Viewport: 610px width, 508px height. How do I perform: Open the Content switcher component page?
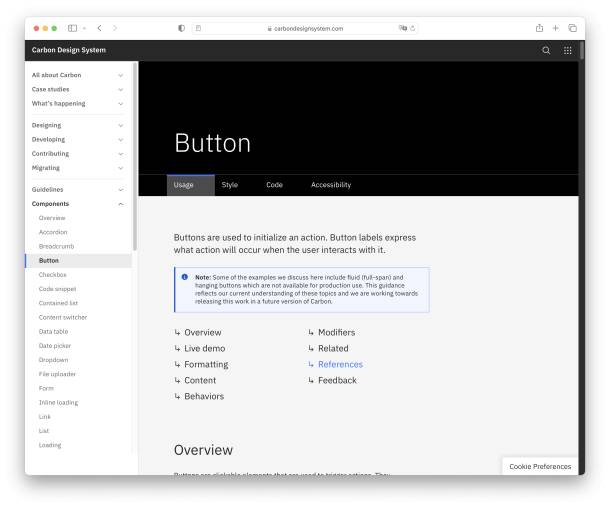coord(63,317)
